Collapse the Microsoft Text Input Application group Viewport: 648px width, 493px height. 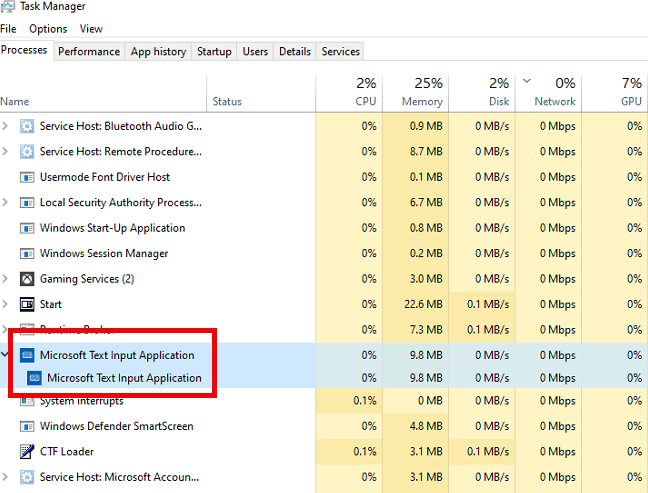5,354
